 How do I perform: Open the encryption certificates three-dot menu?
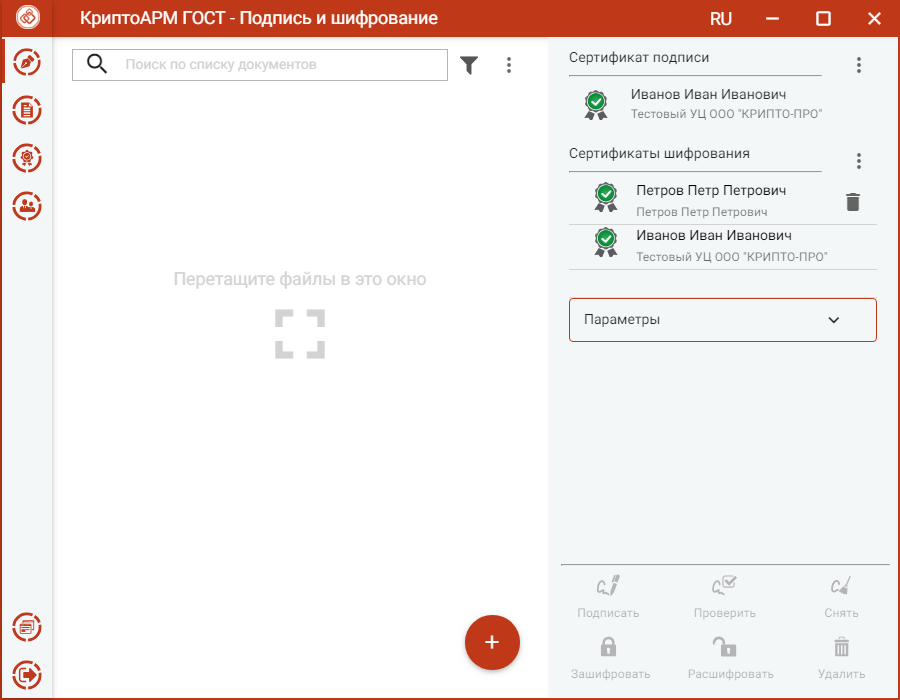(859, 161)
